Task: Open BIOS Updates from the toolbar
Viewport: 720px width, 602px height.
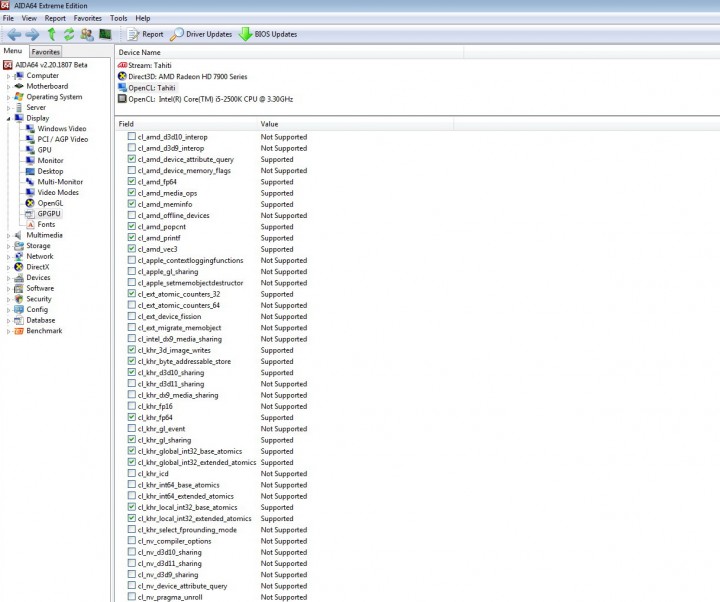Action: (x=268, y=34)
